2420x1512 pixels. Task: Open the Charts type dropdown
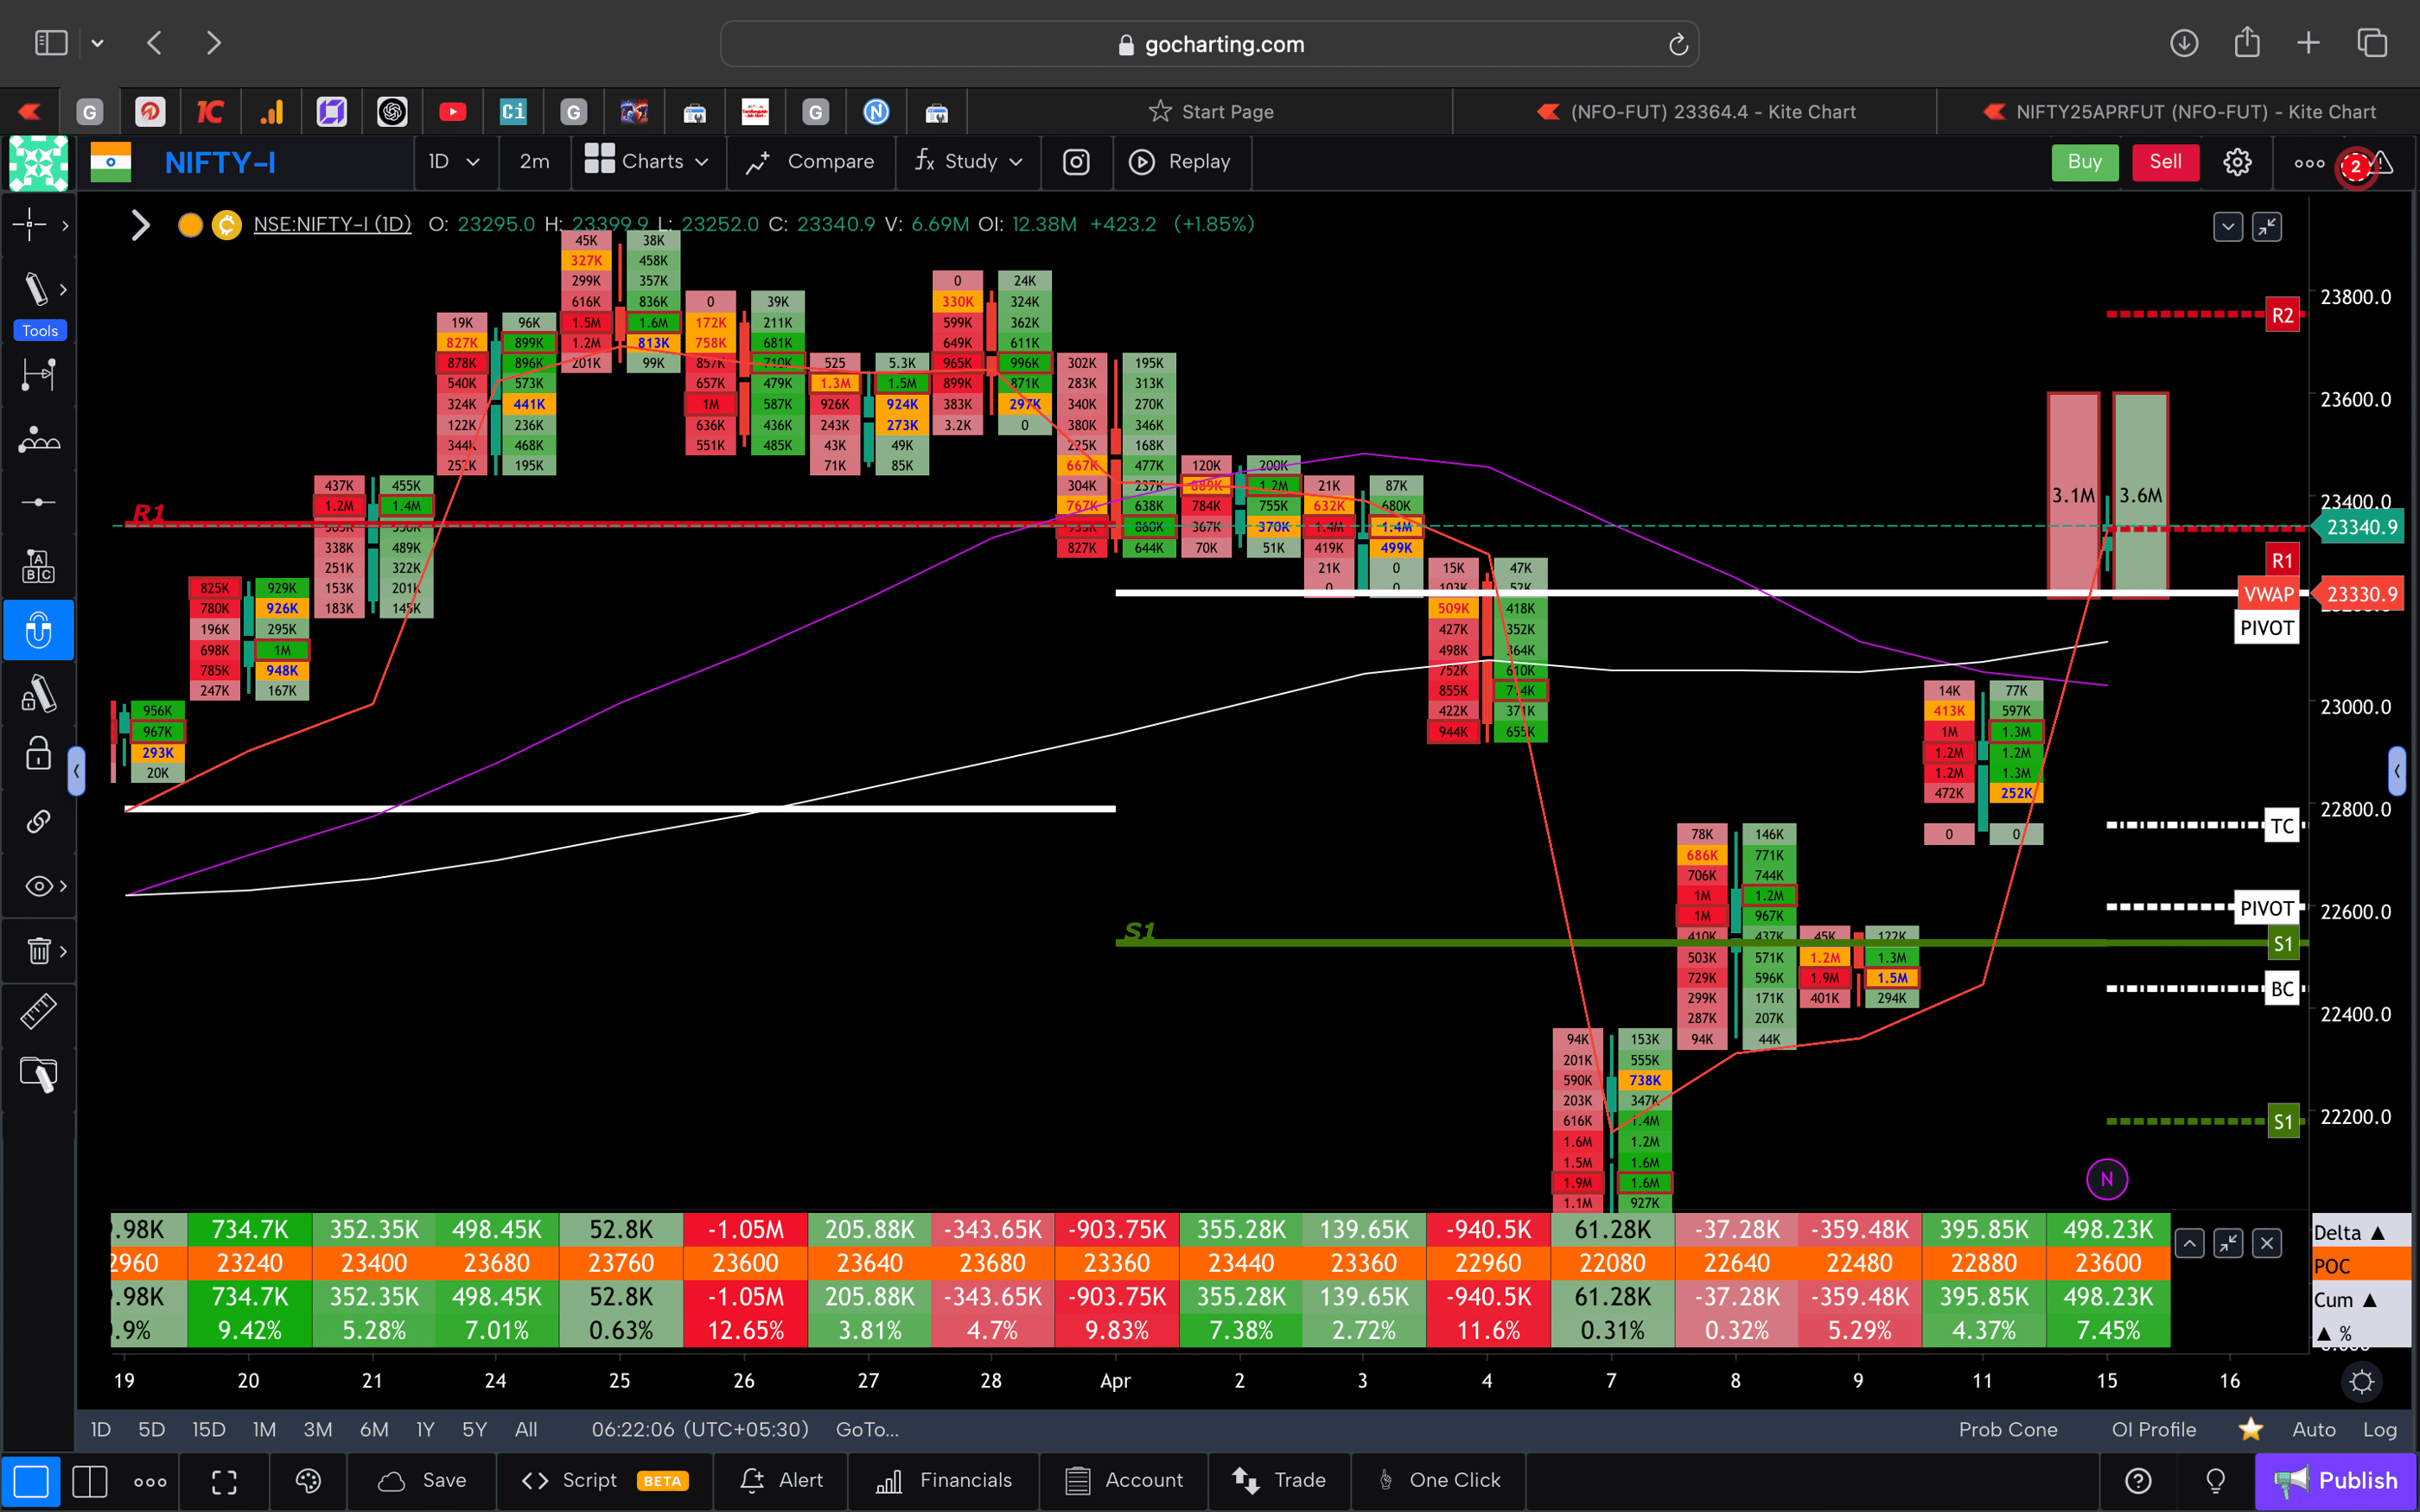click(647, 161)
